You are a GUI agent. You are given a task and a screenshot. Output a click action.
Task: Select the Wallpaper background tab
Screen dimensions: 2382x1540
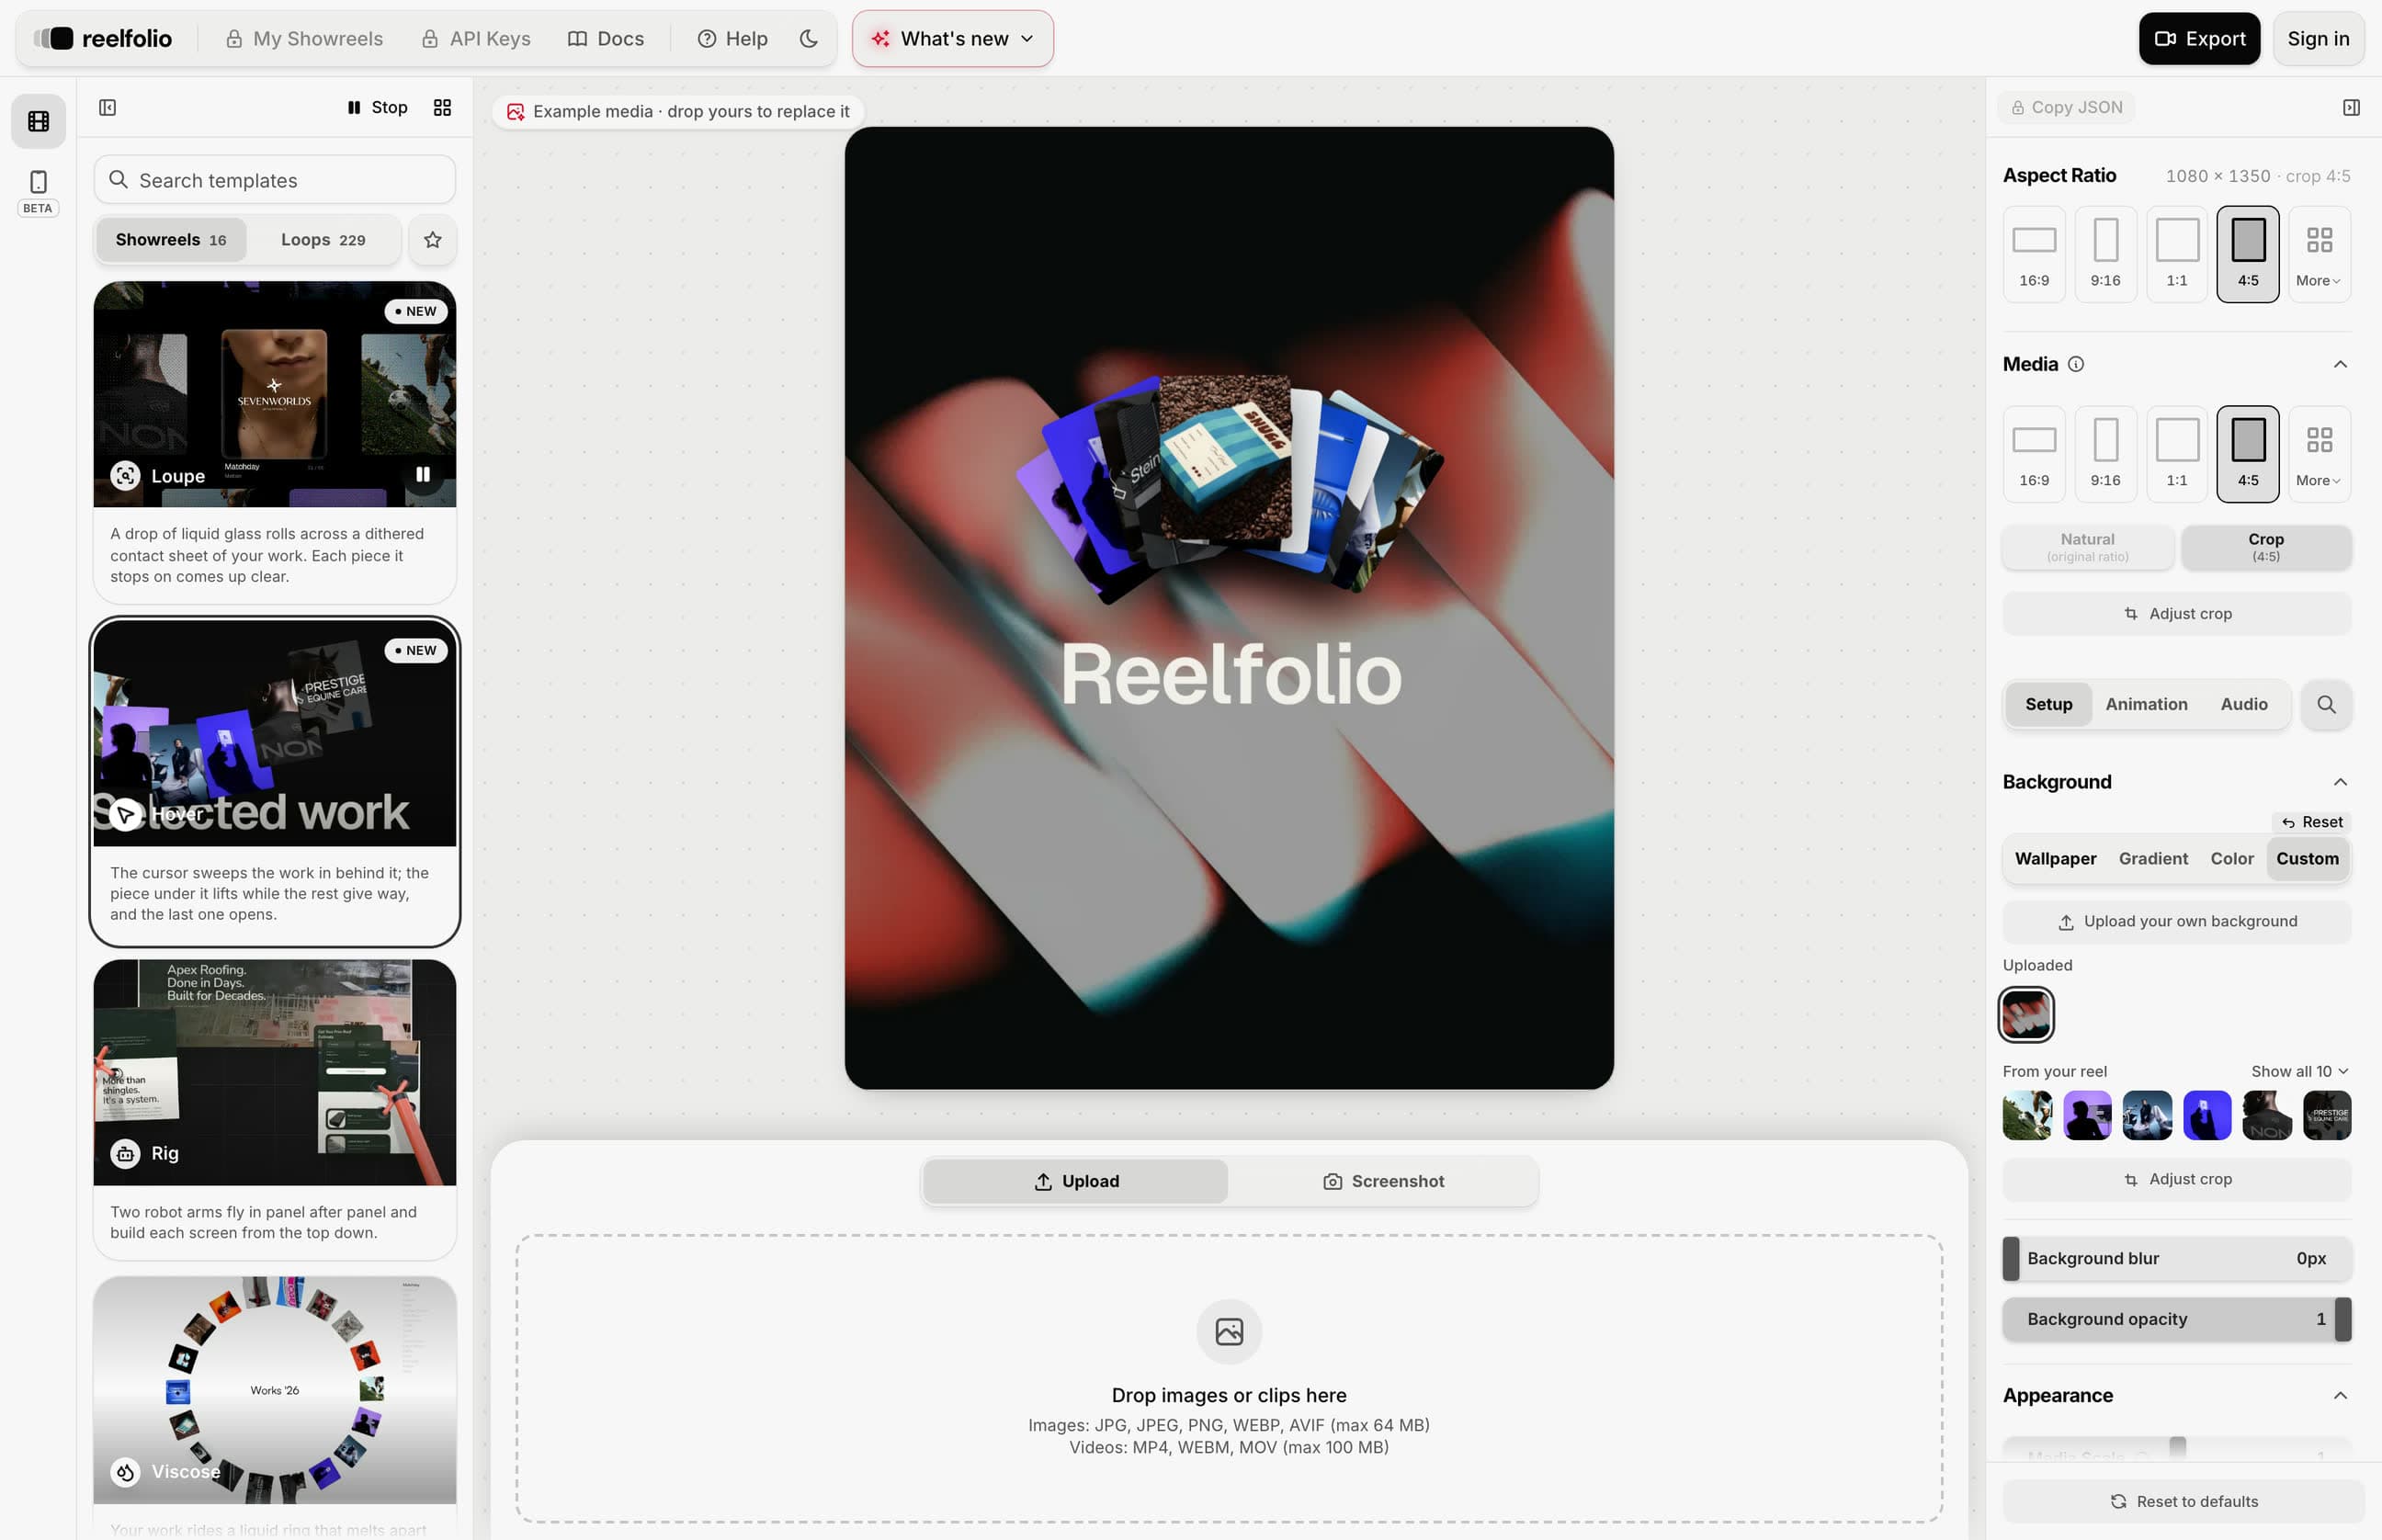point(2055,858)
